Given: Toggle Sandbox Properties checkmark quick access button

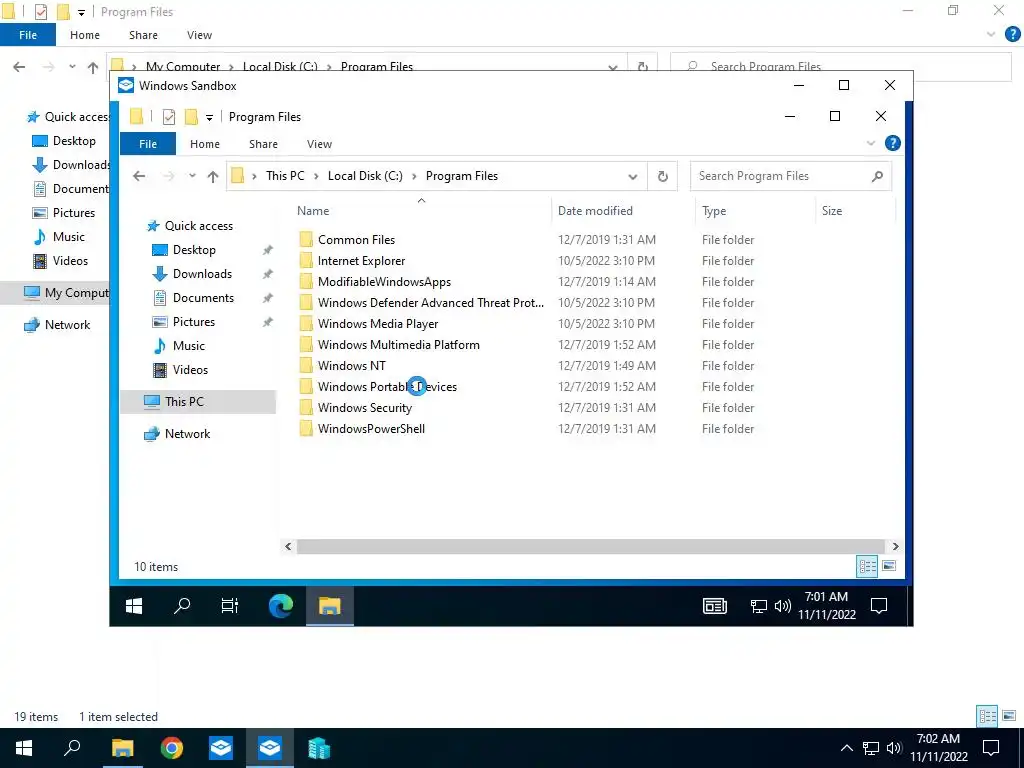Looking at the screenshot, I should (169, 117).
